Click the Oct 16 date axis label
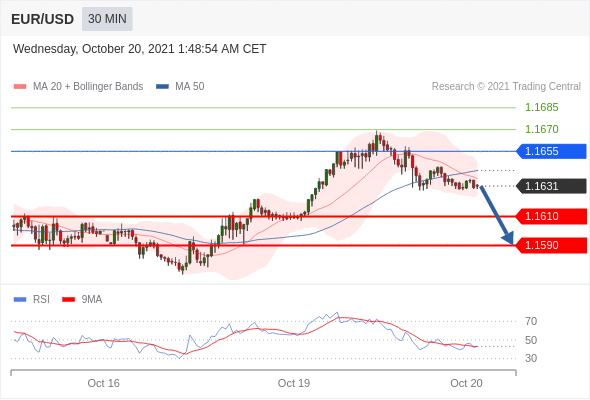 [x=103, y=383]
